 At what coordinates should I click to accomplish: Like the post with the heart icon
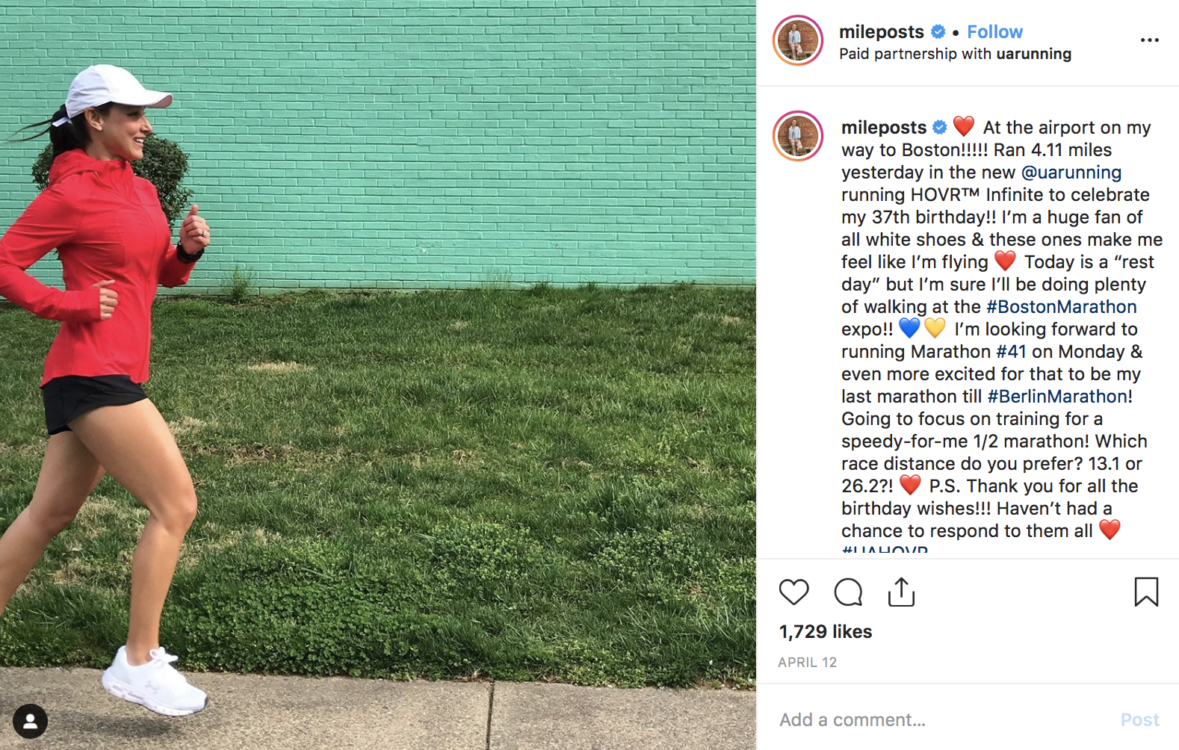pos(793,592)
